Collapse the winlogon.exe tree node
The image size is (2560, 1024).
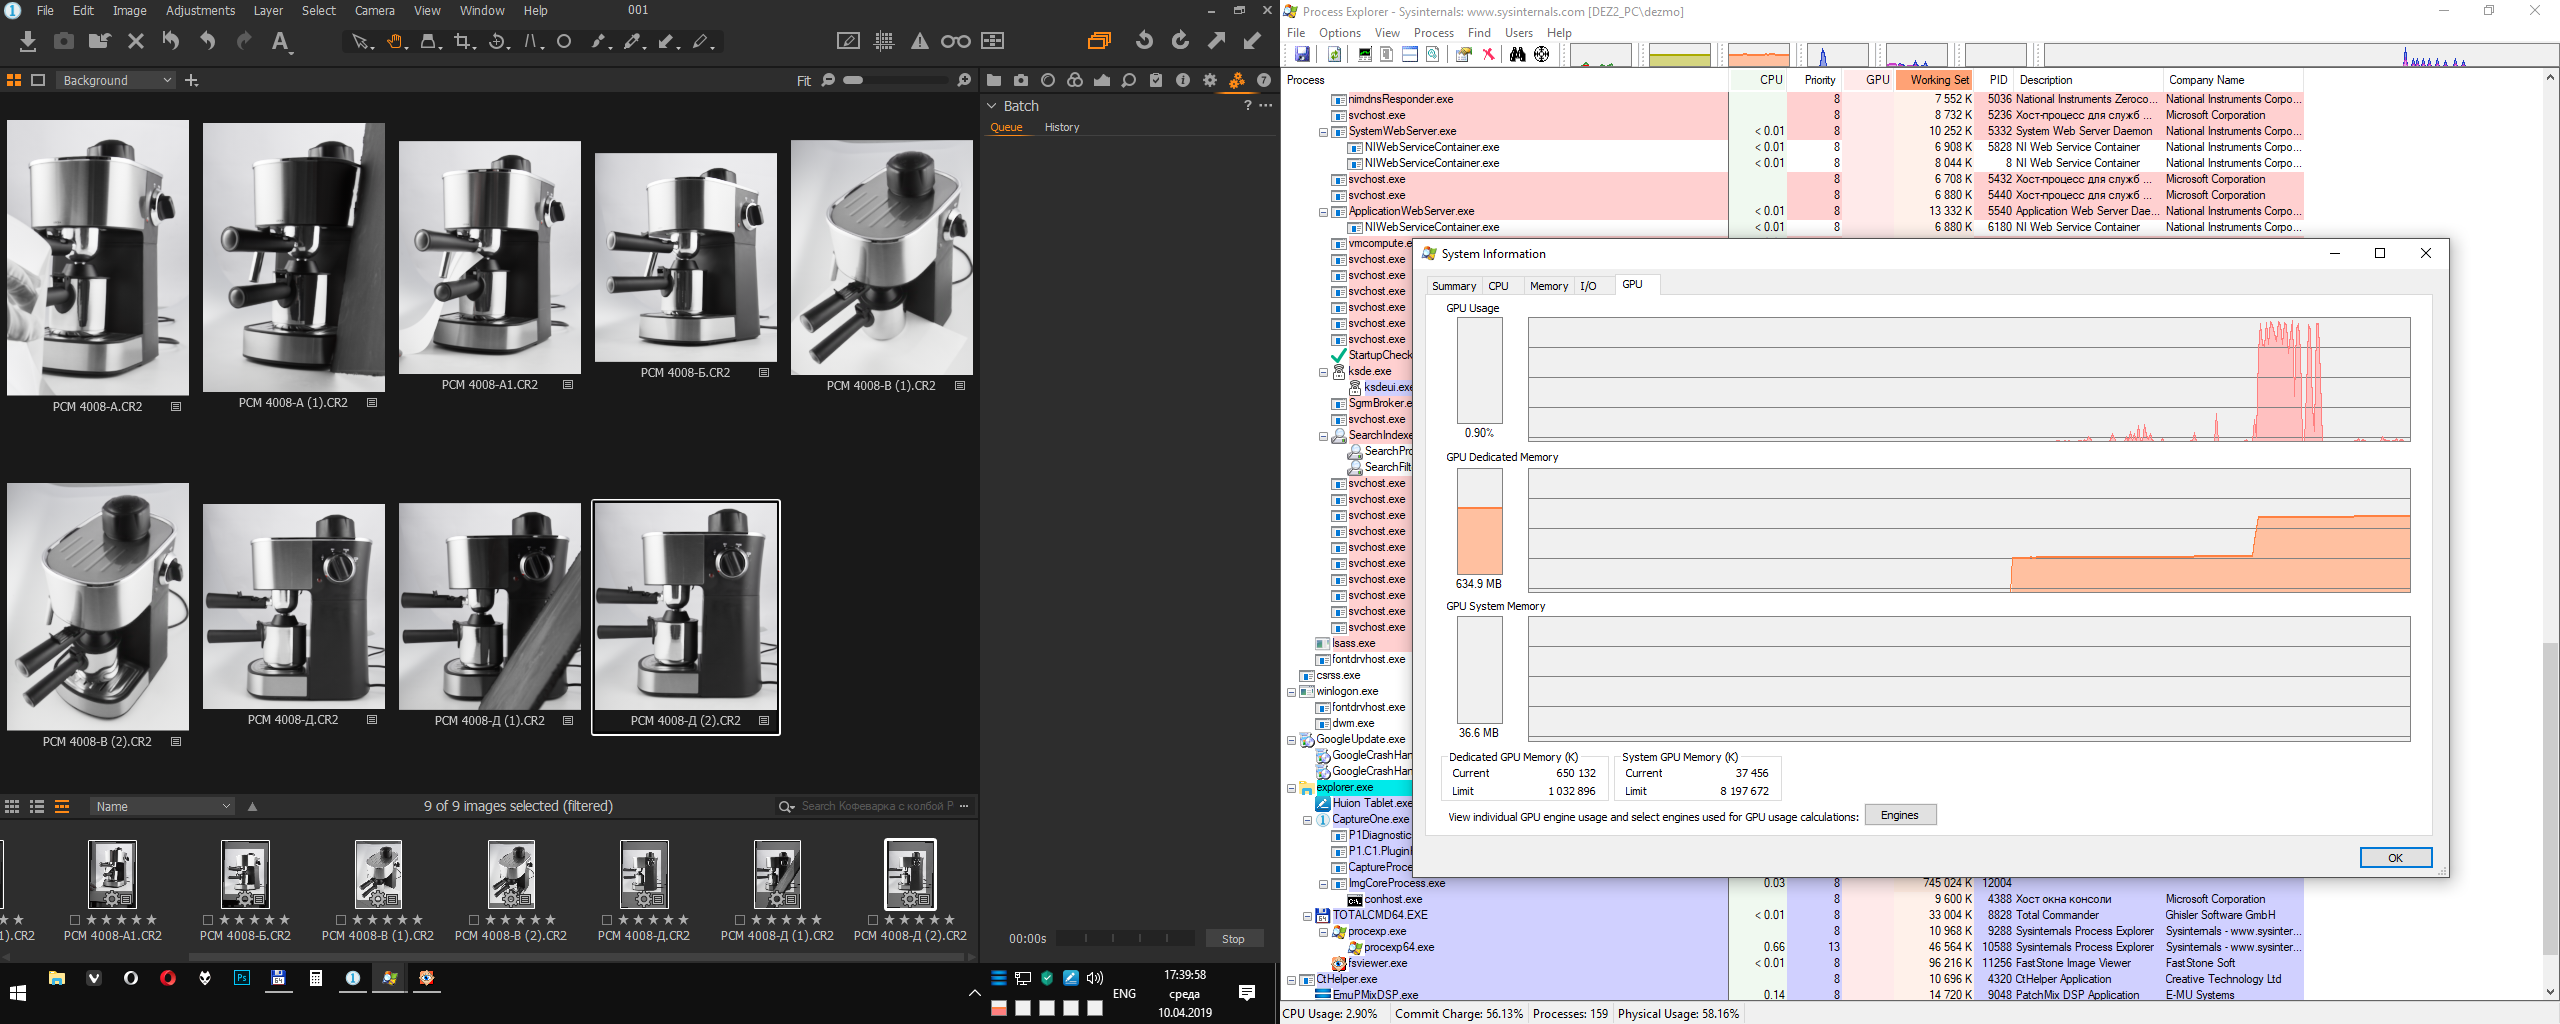pyautogui.click(x=1291, y=692)
